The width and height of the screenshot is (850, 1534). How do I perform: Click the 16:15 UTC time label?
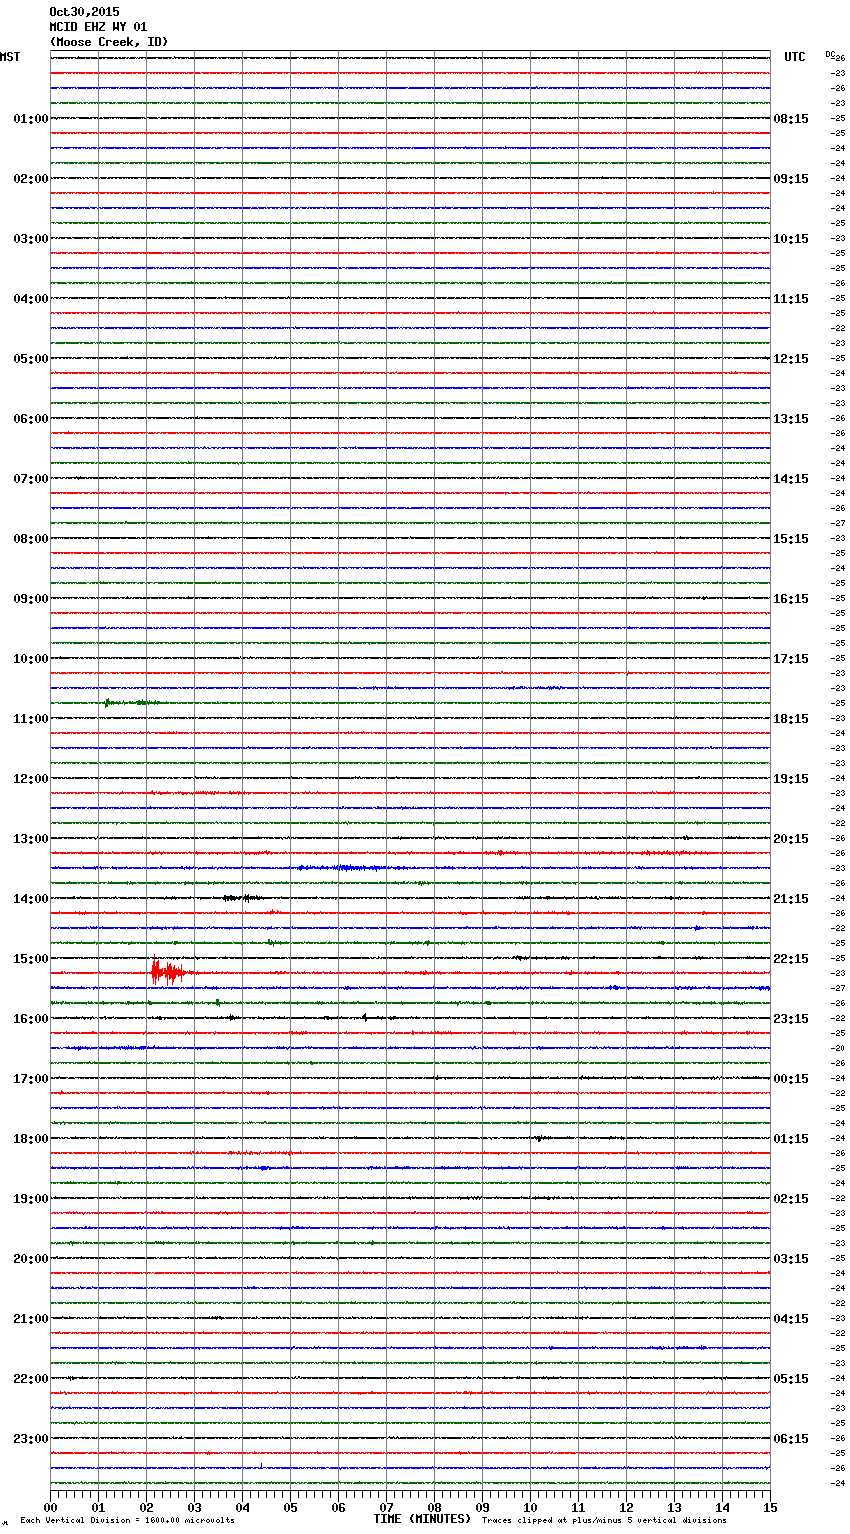[791, 599]
